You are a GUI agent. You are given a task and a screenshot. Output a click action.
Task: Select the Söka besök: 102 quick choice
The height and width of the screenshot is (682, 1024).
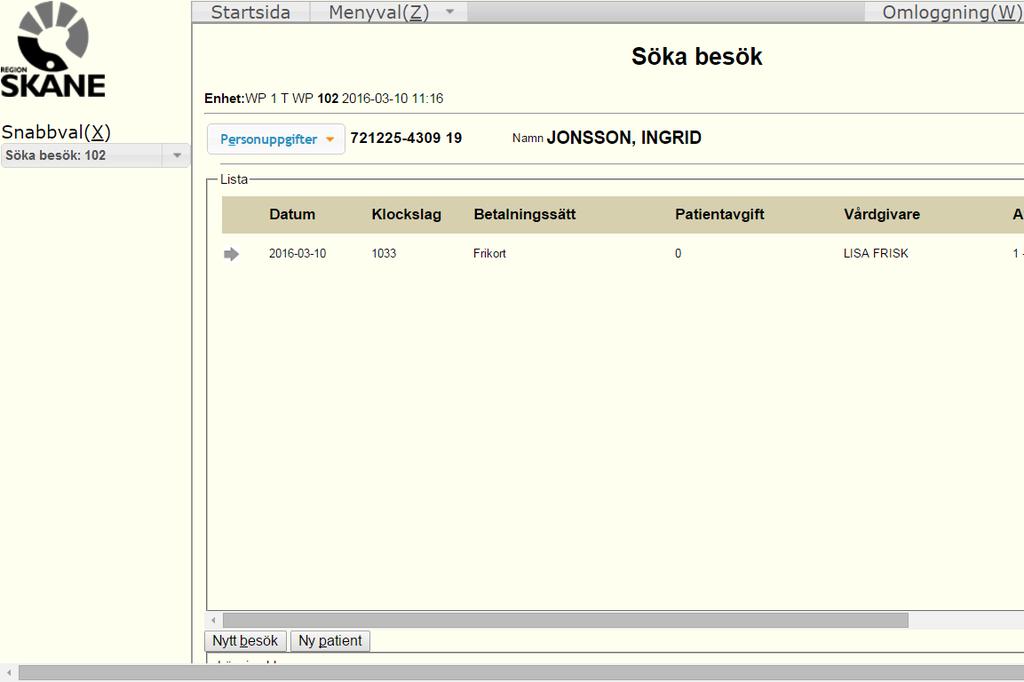pos(82,155)
